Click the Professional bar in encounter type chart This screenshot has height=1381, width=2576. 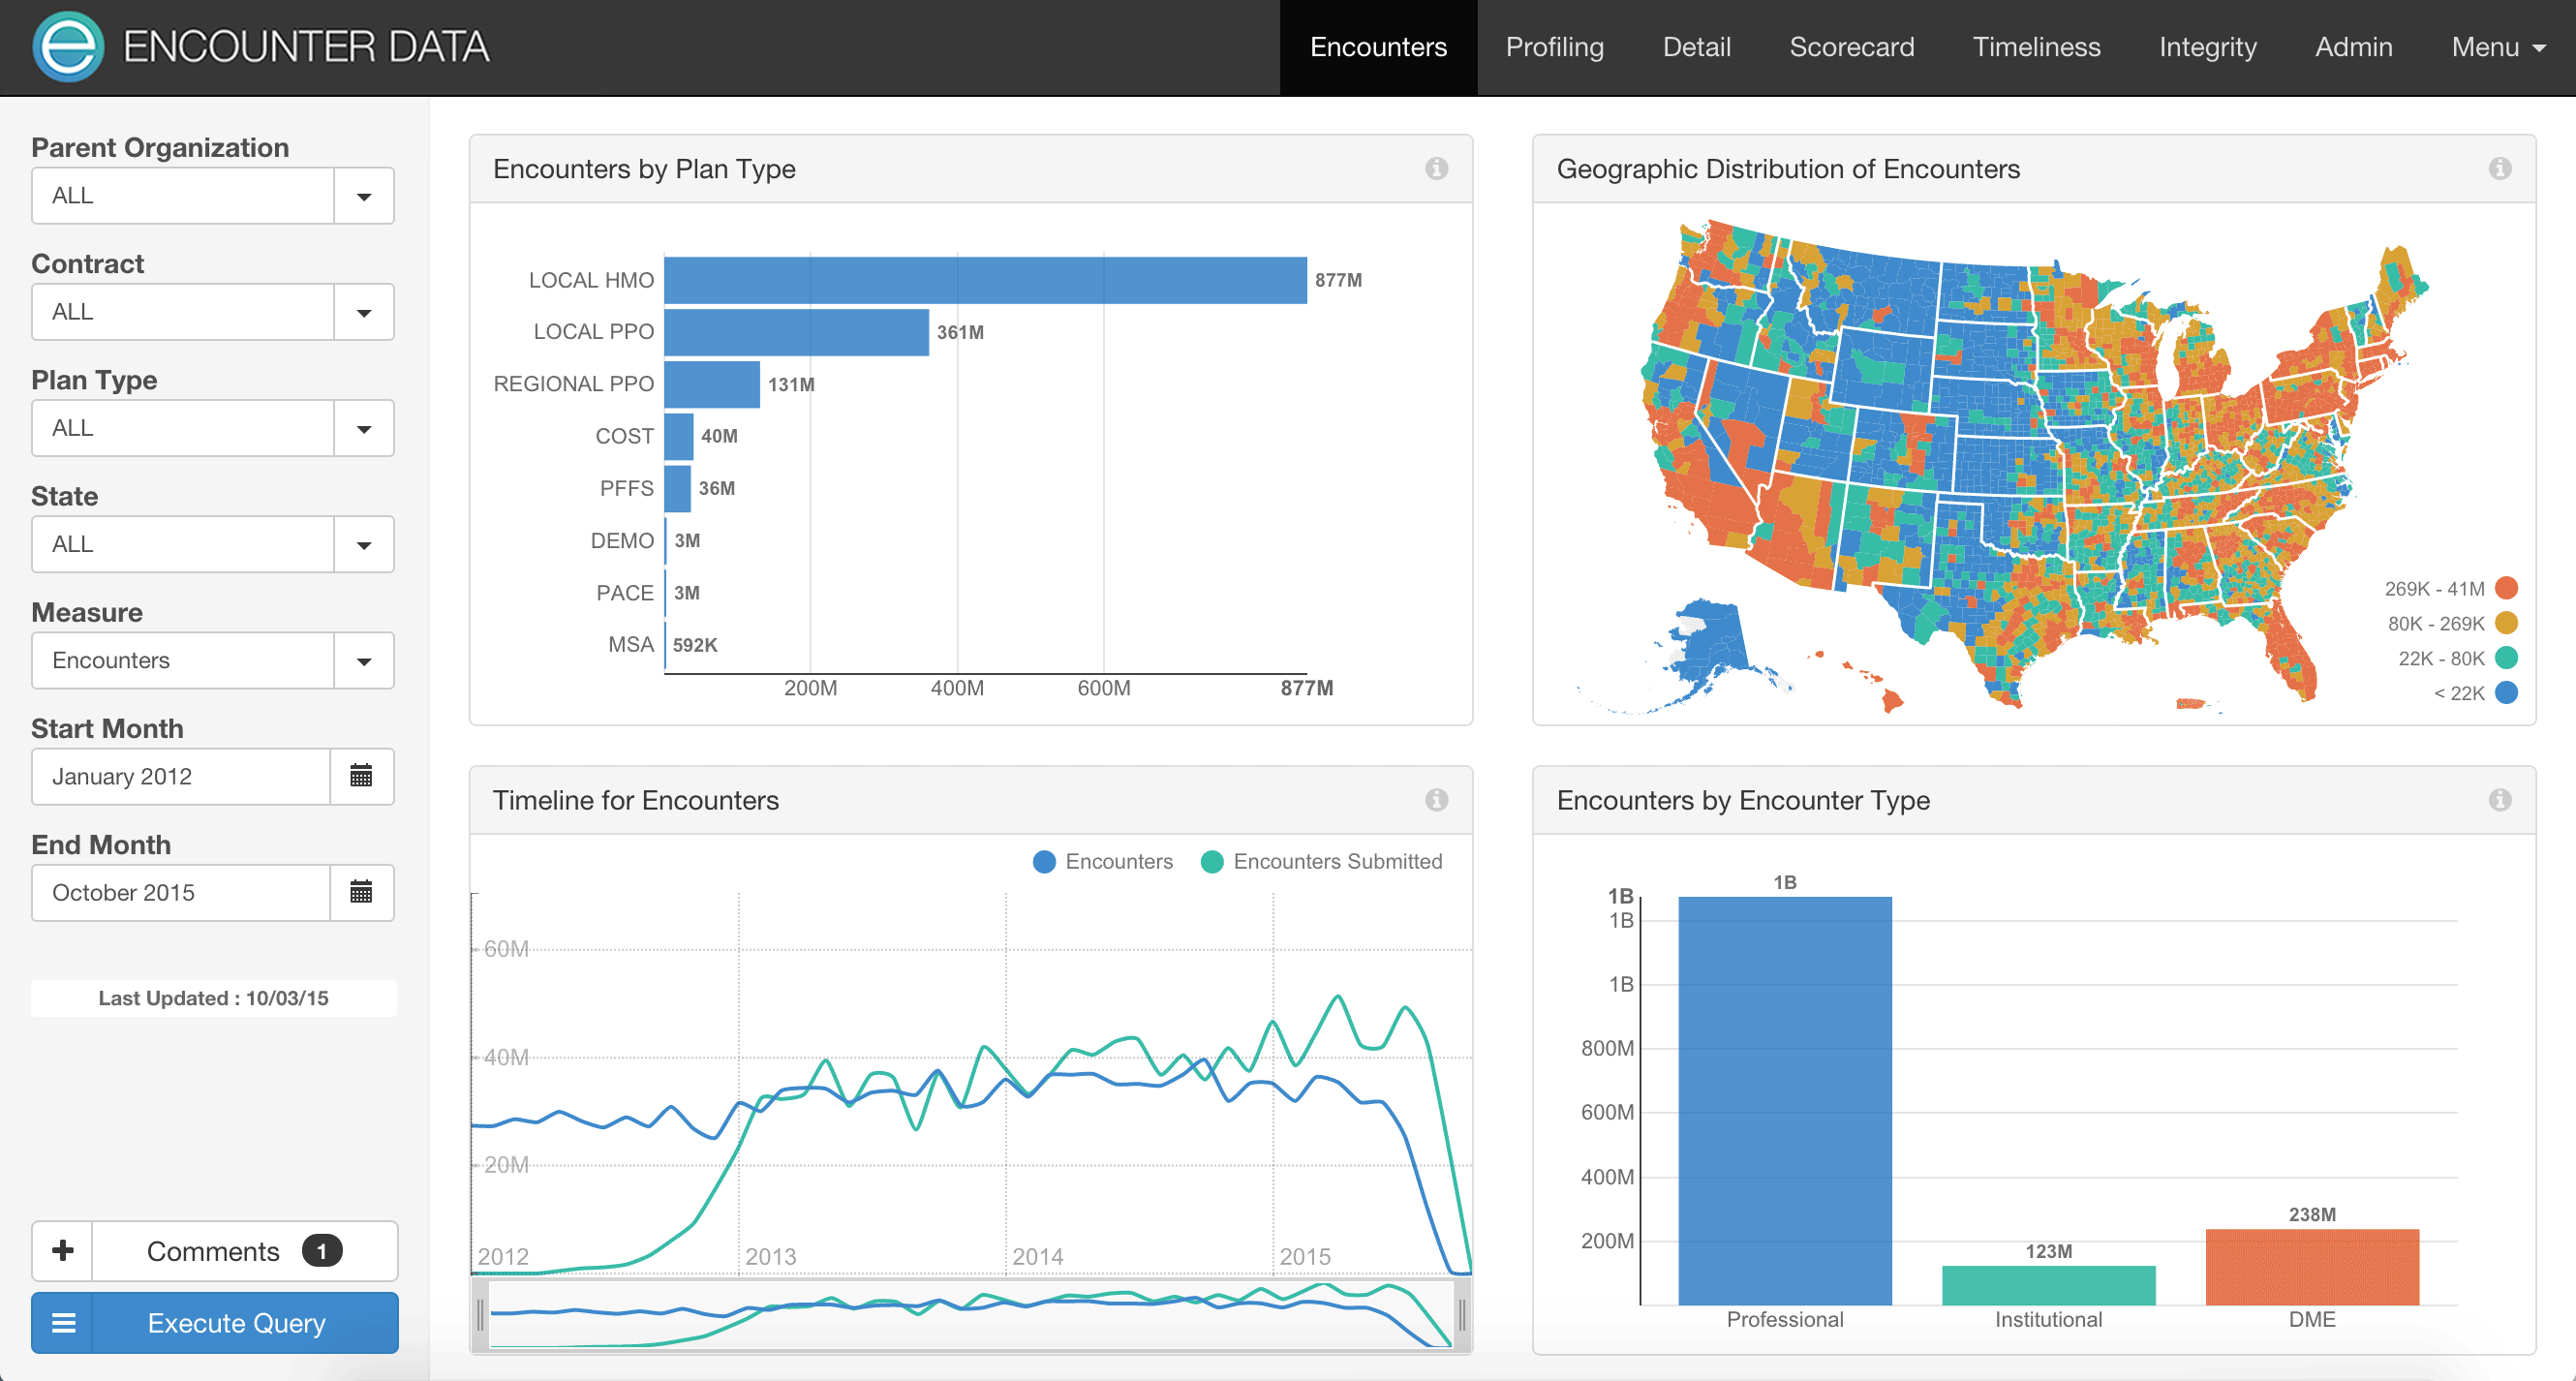point(1785,1100)
